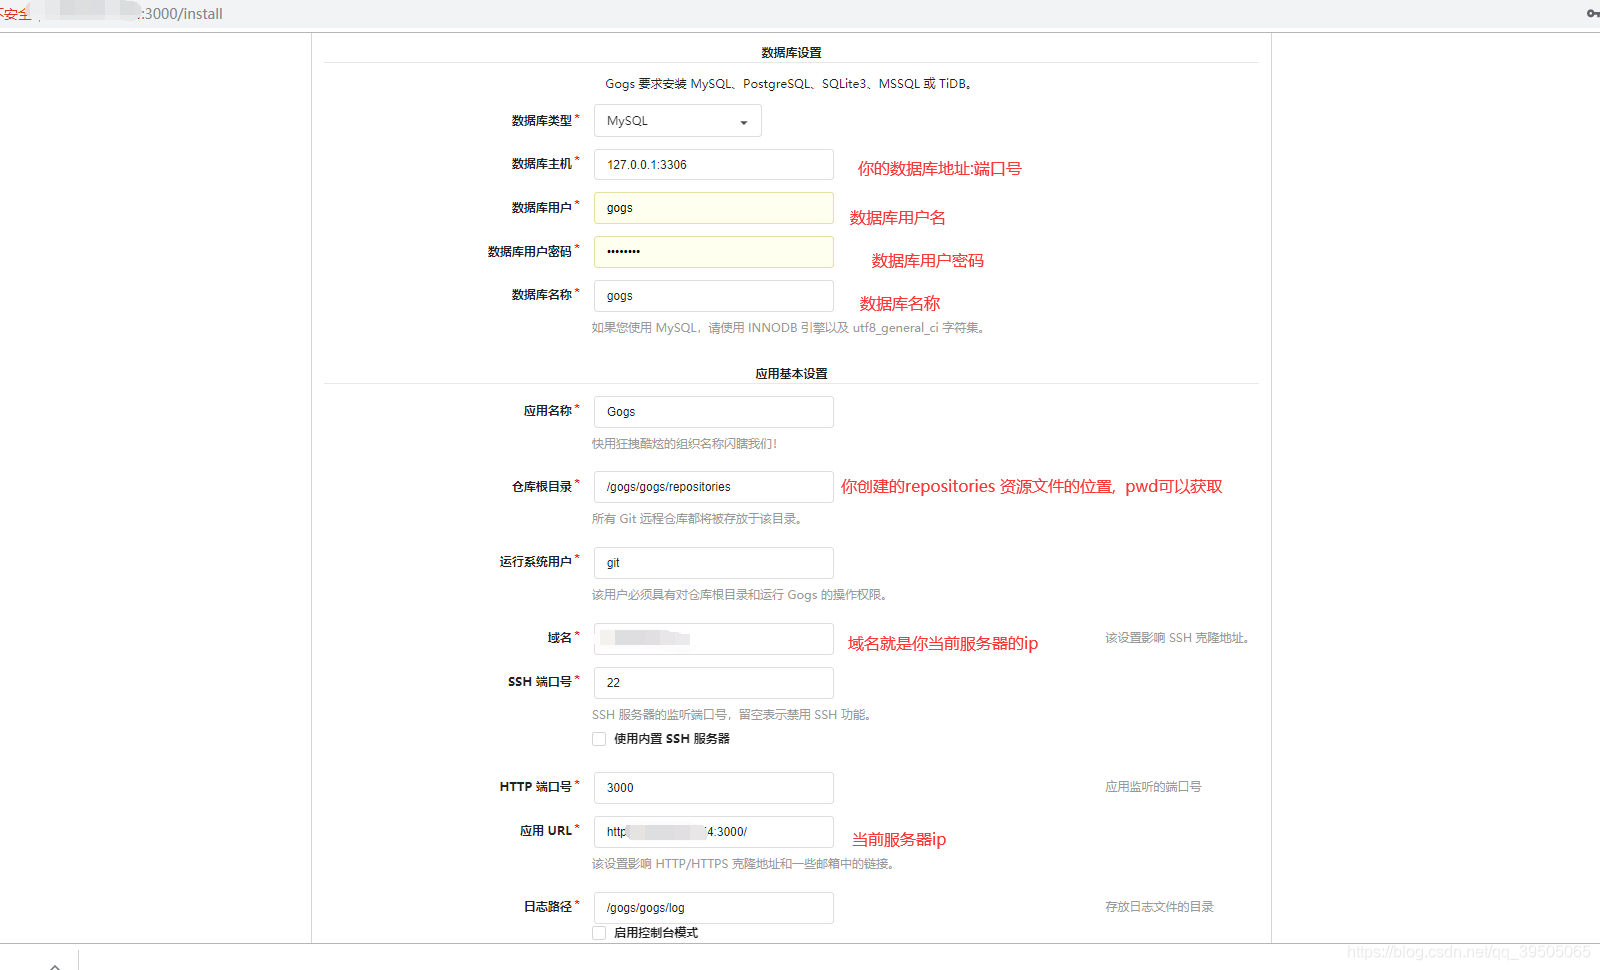Click the 数据库用户密码 label
The width and height of the screenshot is (1600, 970).
[x=530, y=252]
